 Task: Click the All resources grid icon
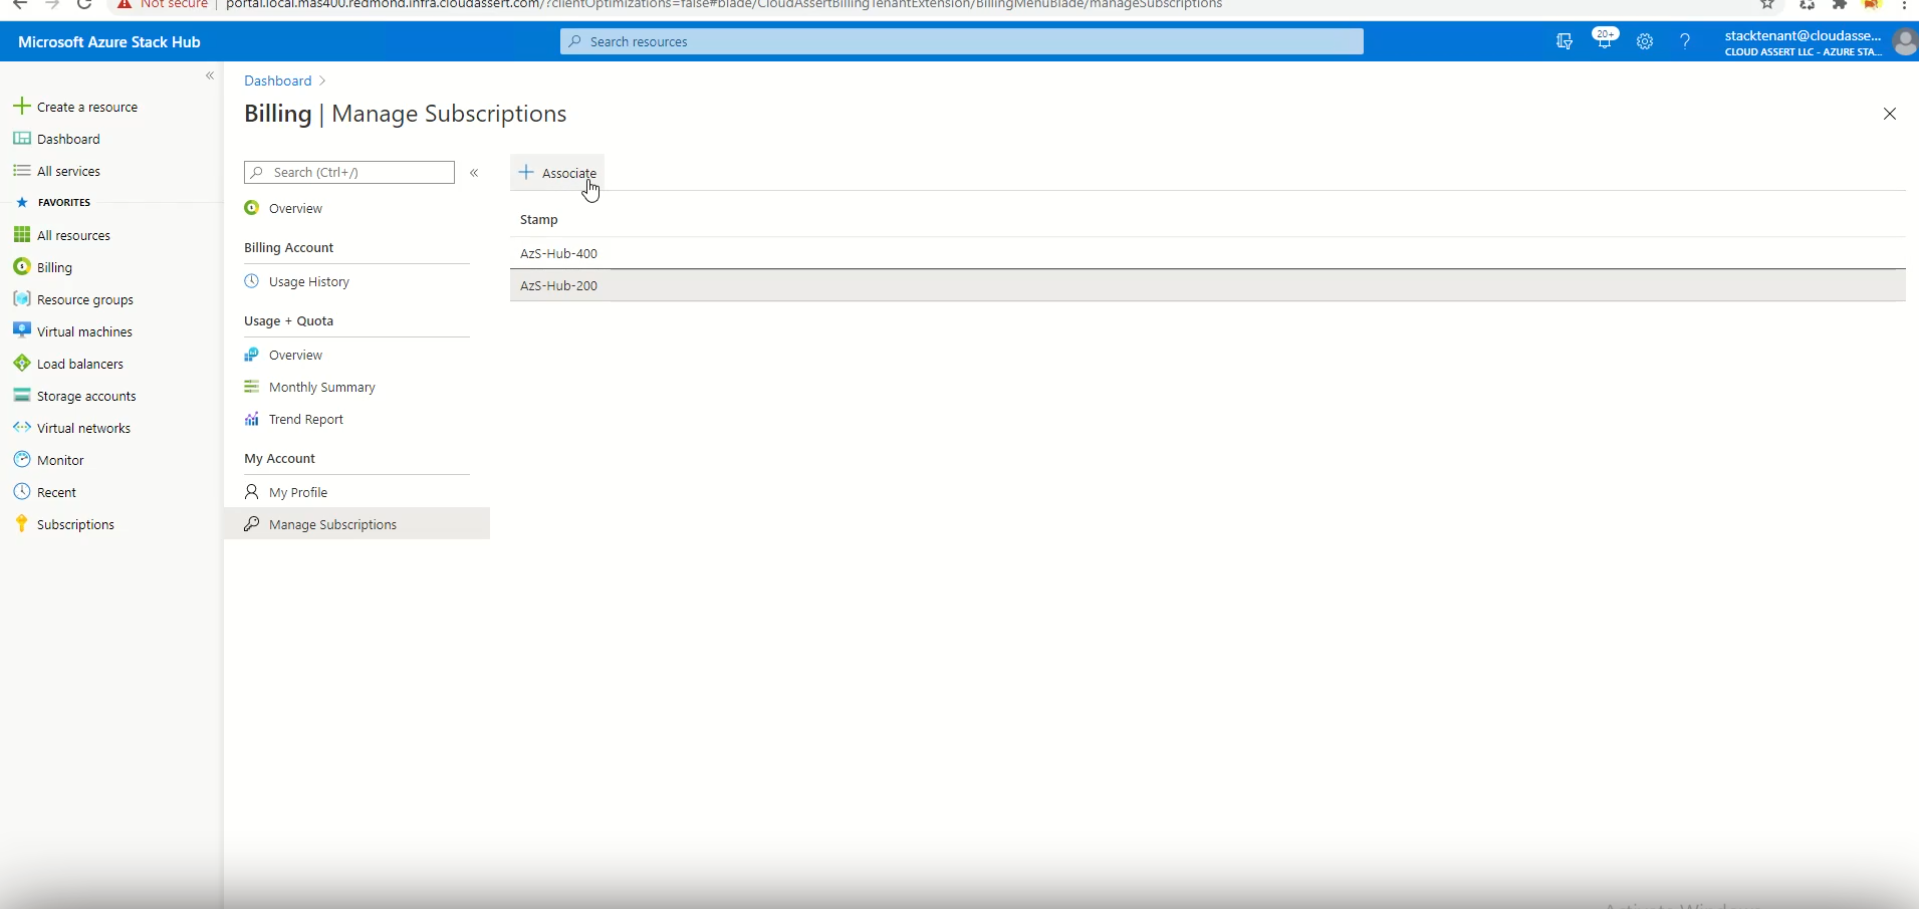point(21,234)
